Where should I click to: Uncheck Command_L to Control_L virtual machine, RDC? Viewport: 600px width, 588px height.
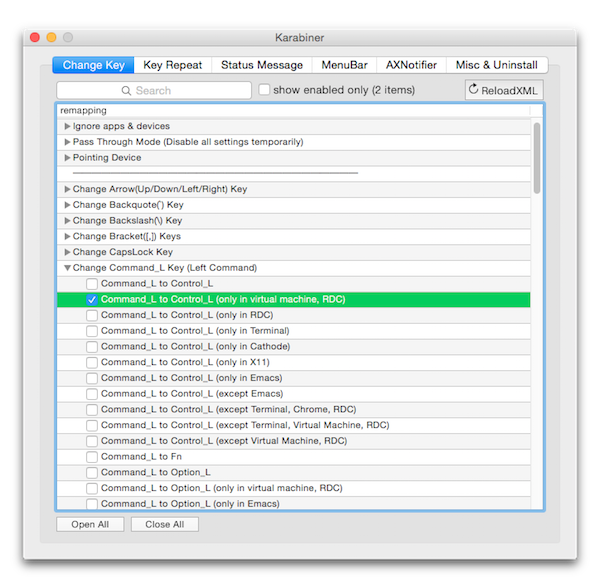92,299
